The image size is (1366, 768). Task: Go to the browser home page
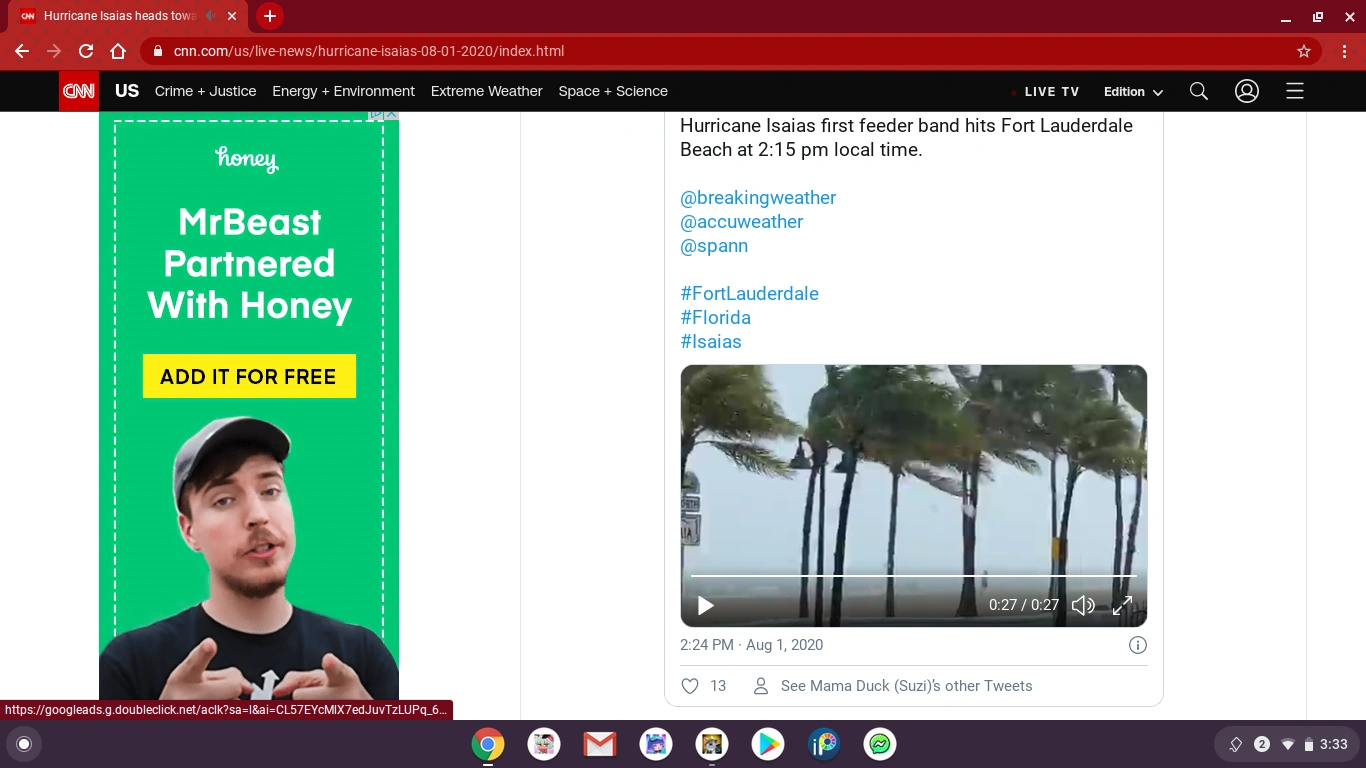tap(118, 51)
